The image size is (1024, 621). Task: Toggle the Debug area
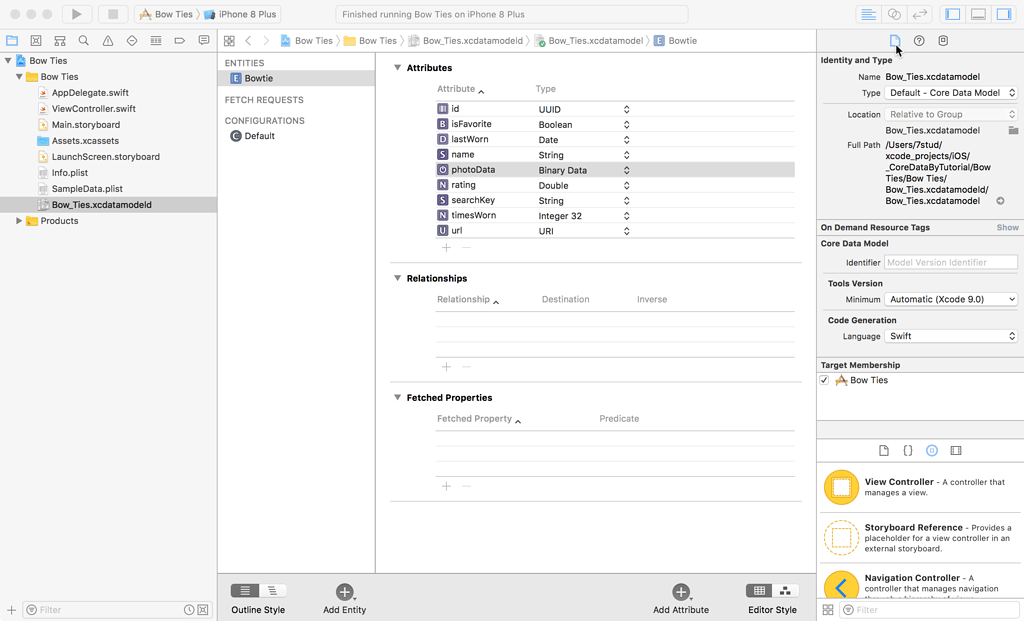coord(978,14)
